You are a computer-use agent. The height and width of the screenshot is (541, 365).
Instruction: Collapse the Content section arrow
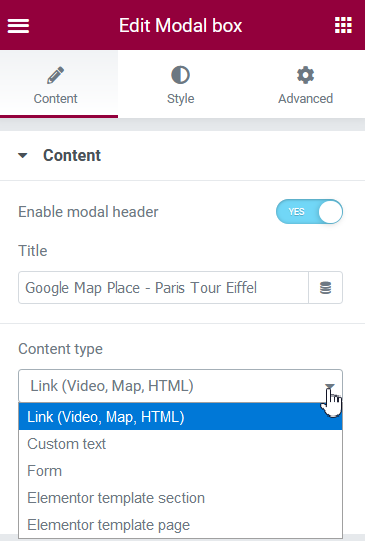tap(23, 155)
